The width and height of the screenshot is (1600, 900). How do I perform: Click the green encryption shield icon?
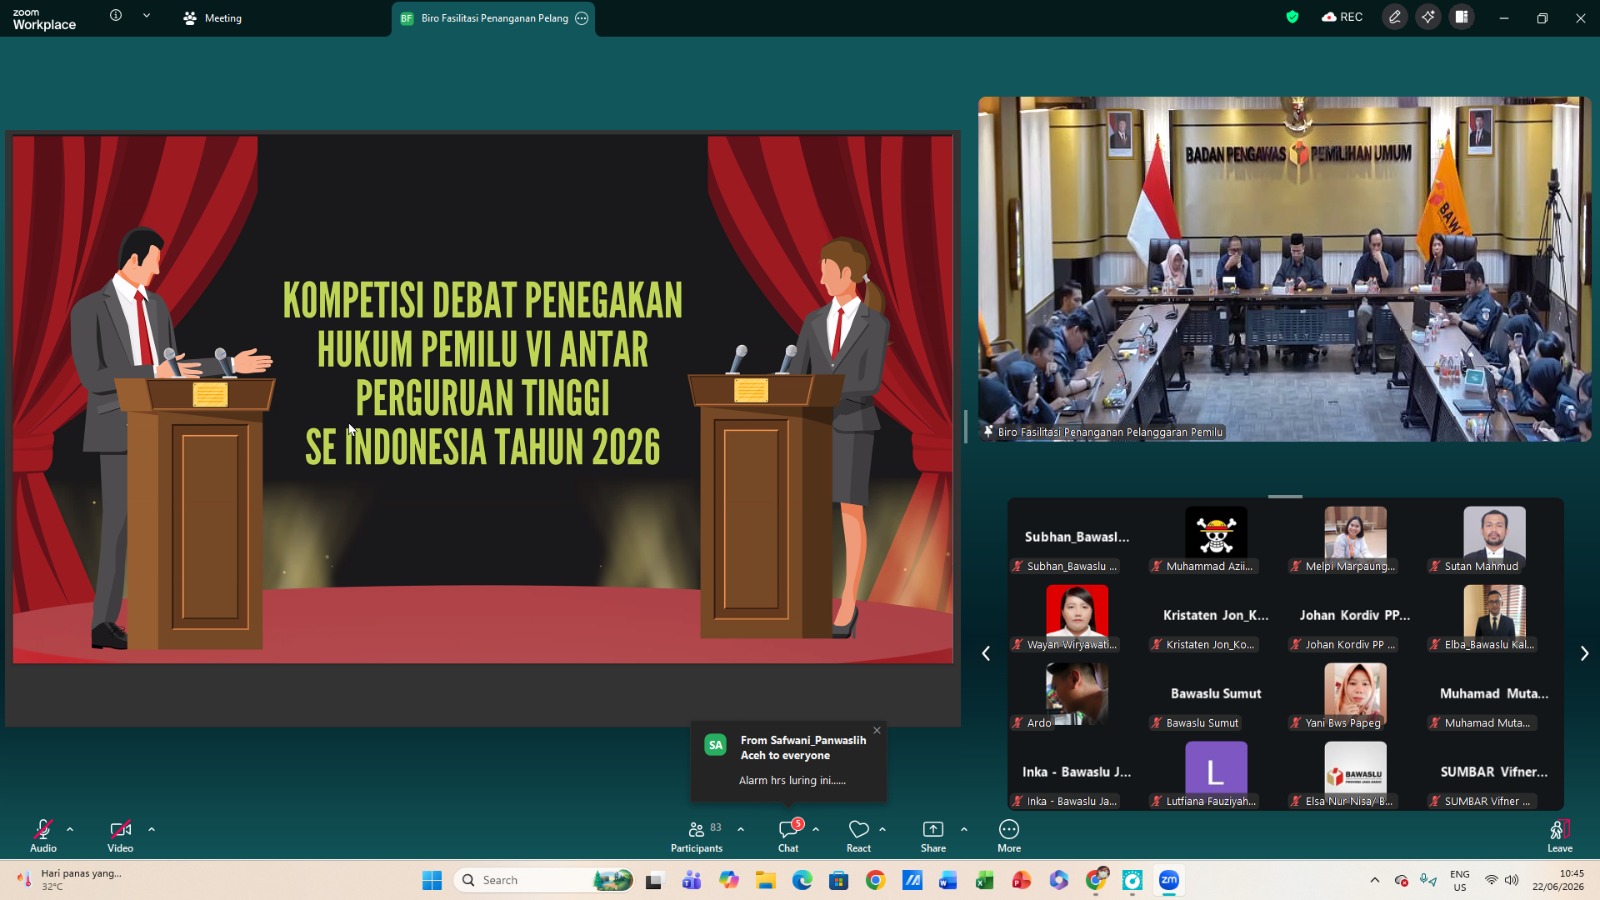1292,17
